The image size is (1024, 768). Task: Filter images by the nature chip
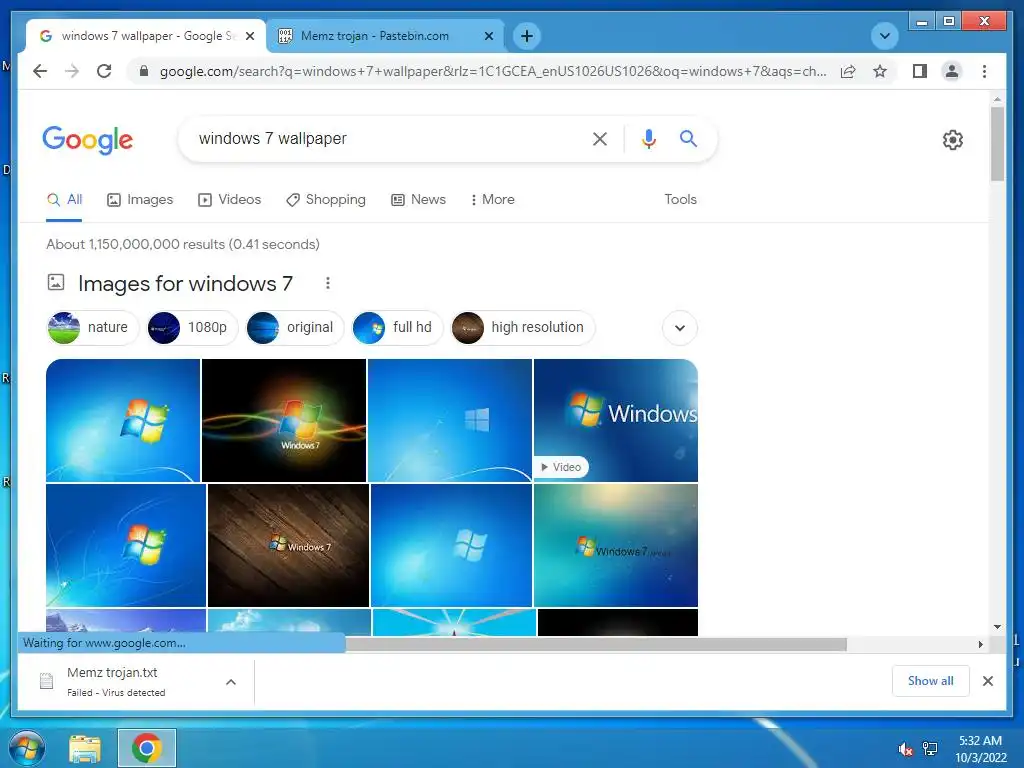(x=92, y=327)
